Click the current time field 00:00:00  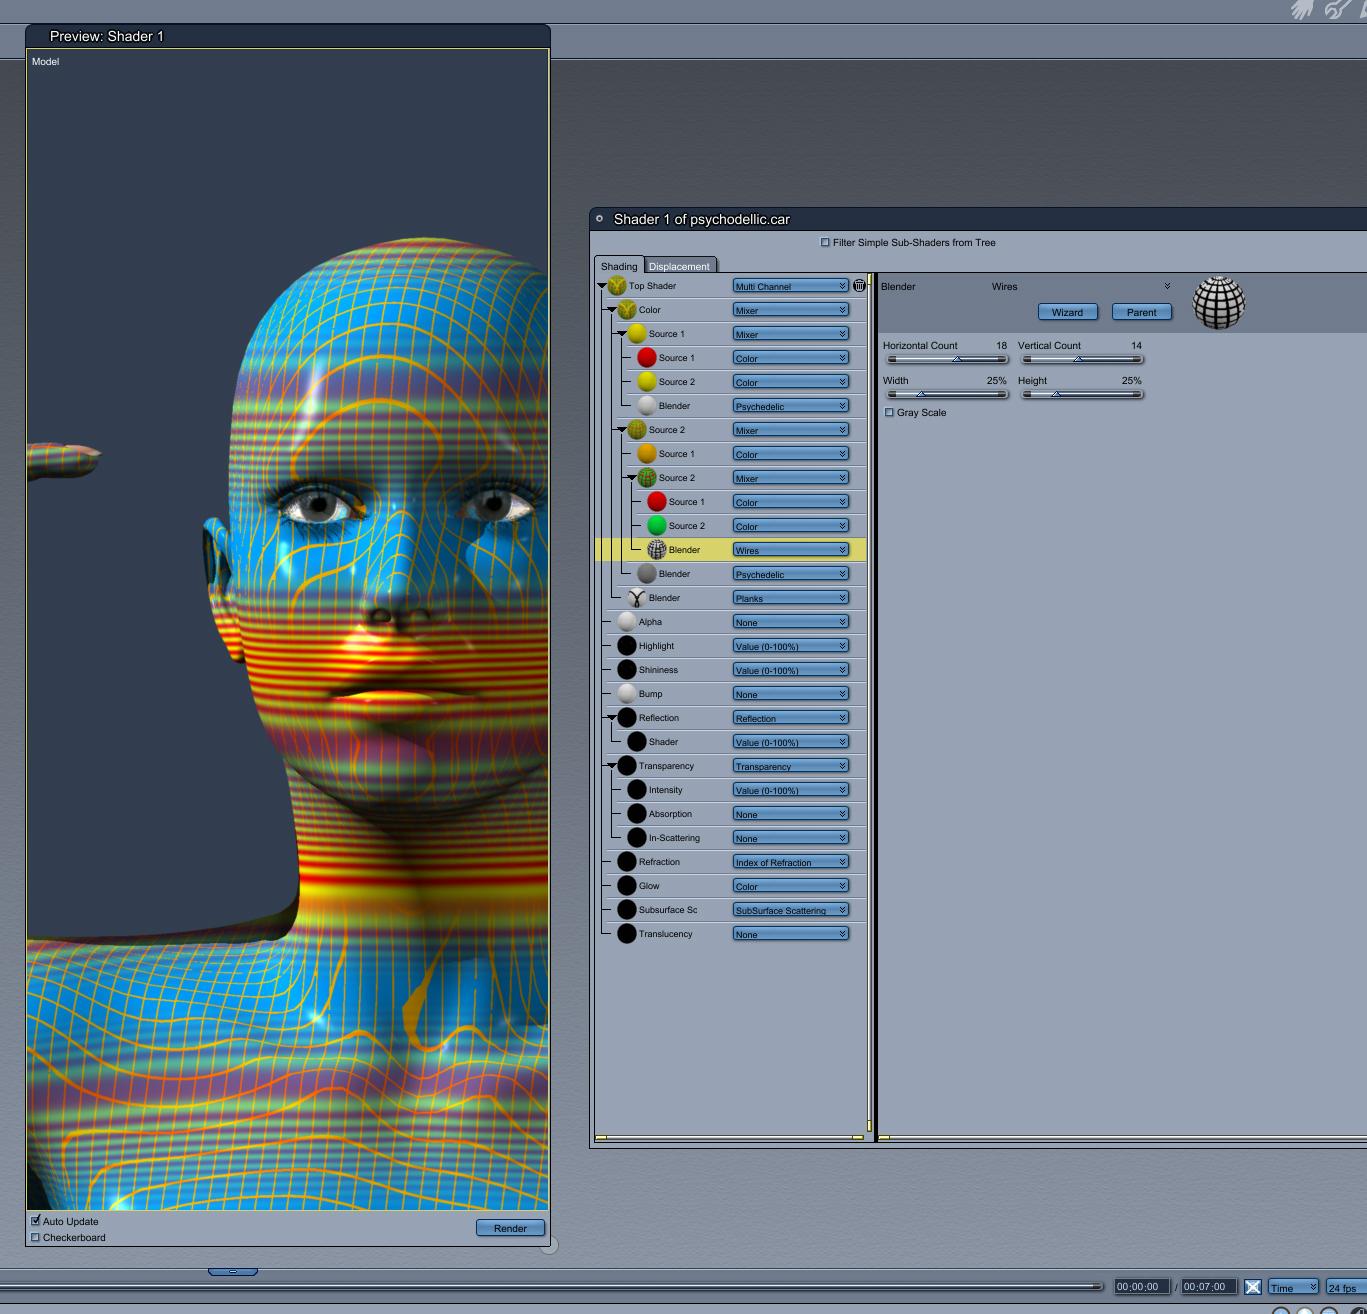pos(1142,1287)
